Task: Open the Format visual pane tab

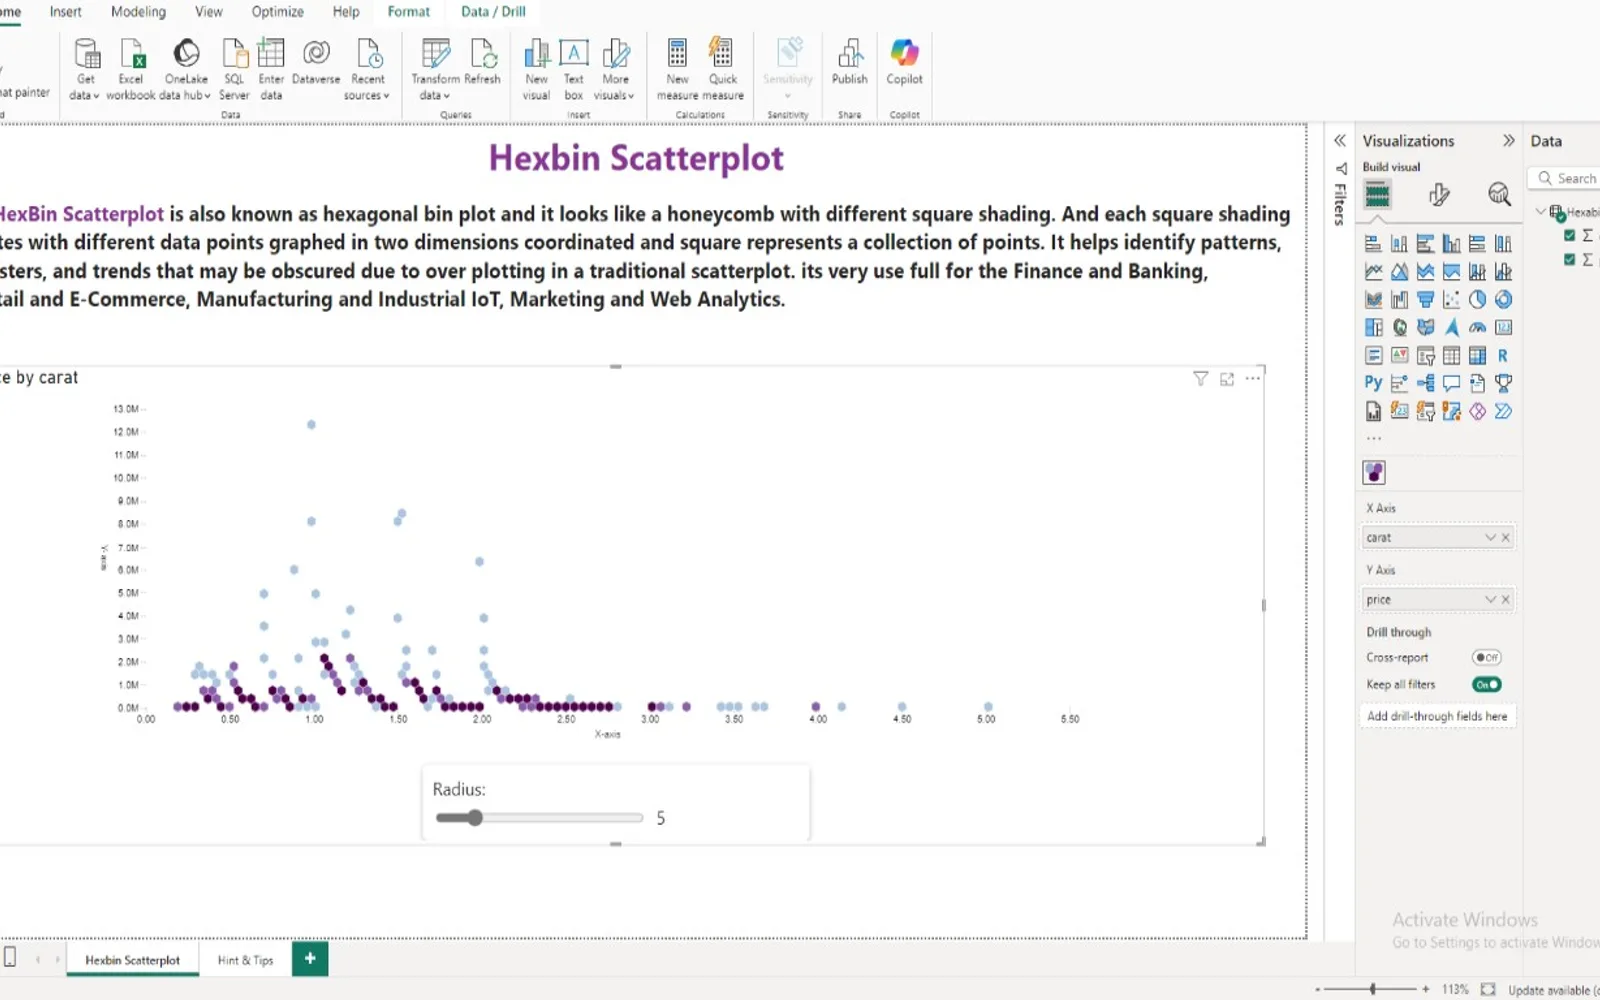Action: click(1439, 194)
